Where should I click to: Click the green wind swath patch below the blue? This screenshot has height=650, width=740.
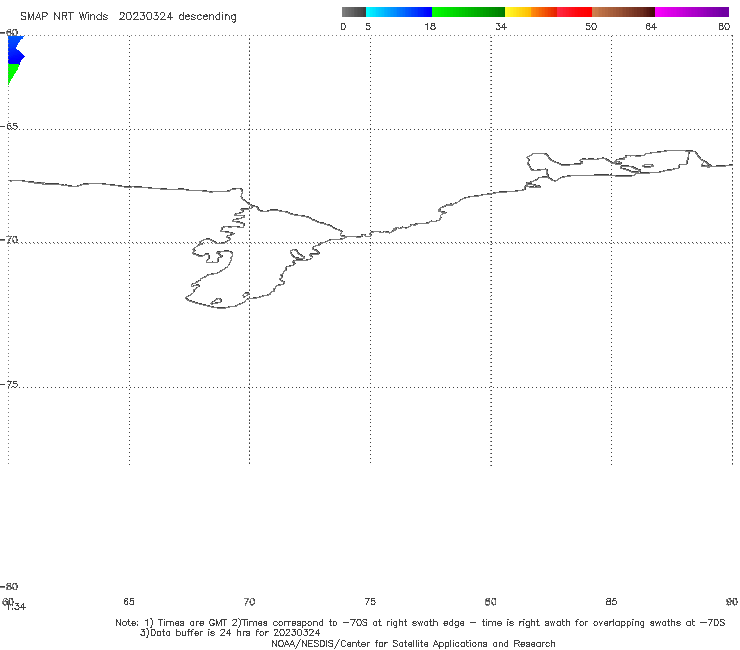13,73
